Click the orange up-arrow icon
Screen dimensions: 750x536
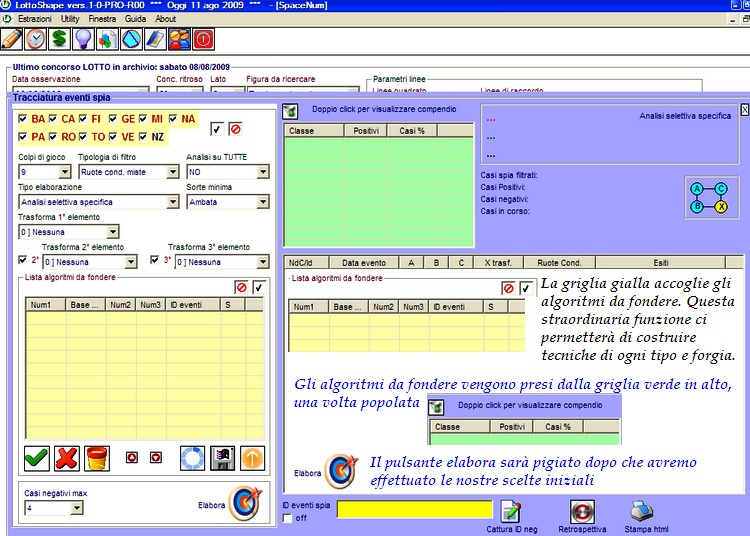coord(253,459)
